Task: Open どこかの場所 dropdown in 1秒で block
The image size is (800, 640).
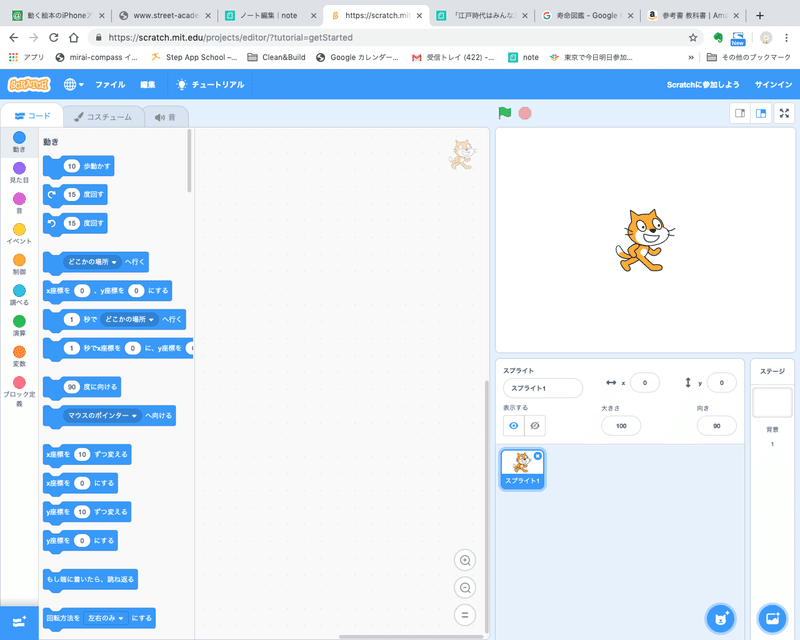Action: point(130,319)
